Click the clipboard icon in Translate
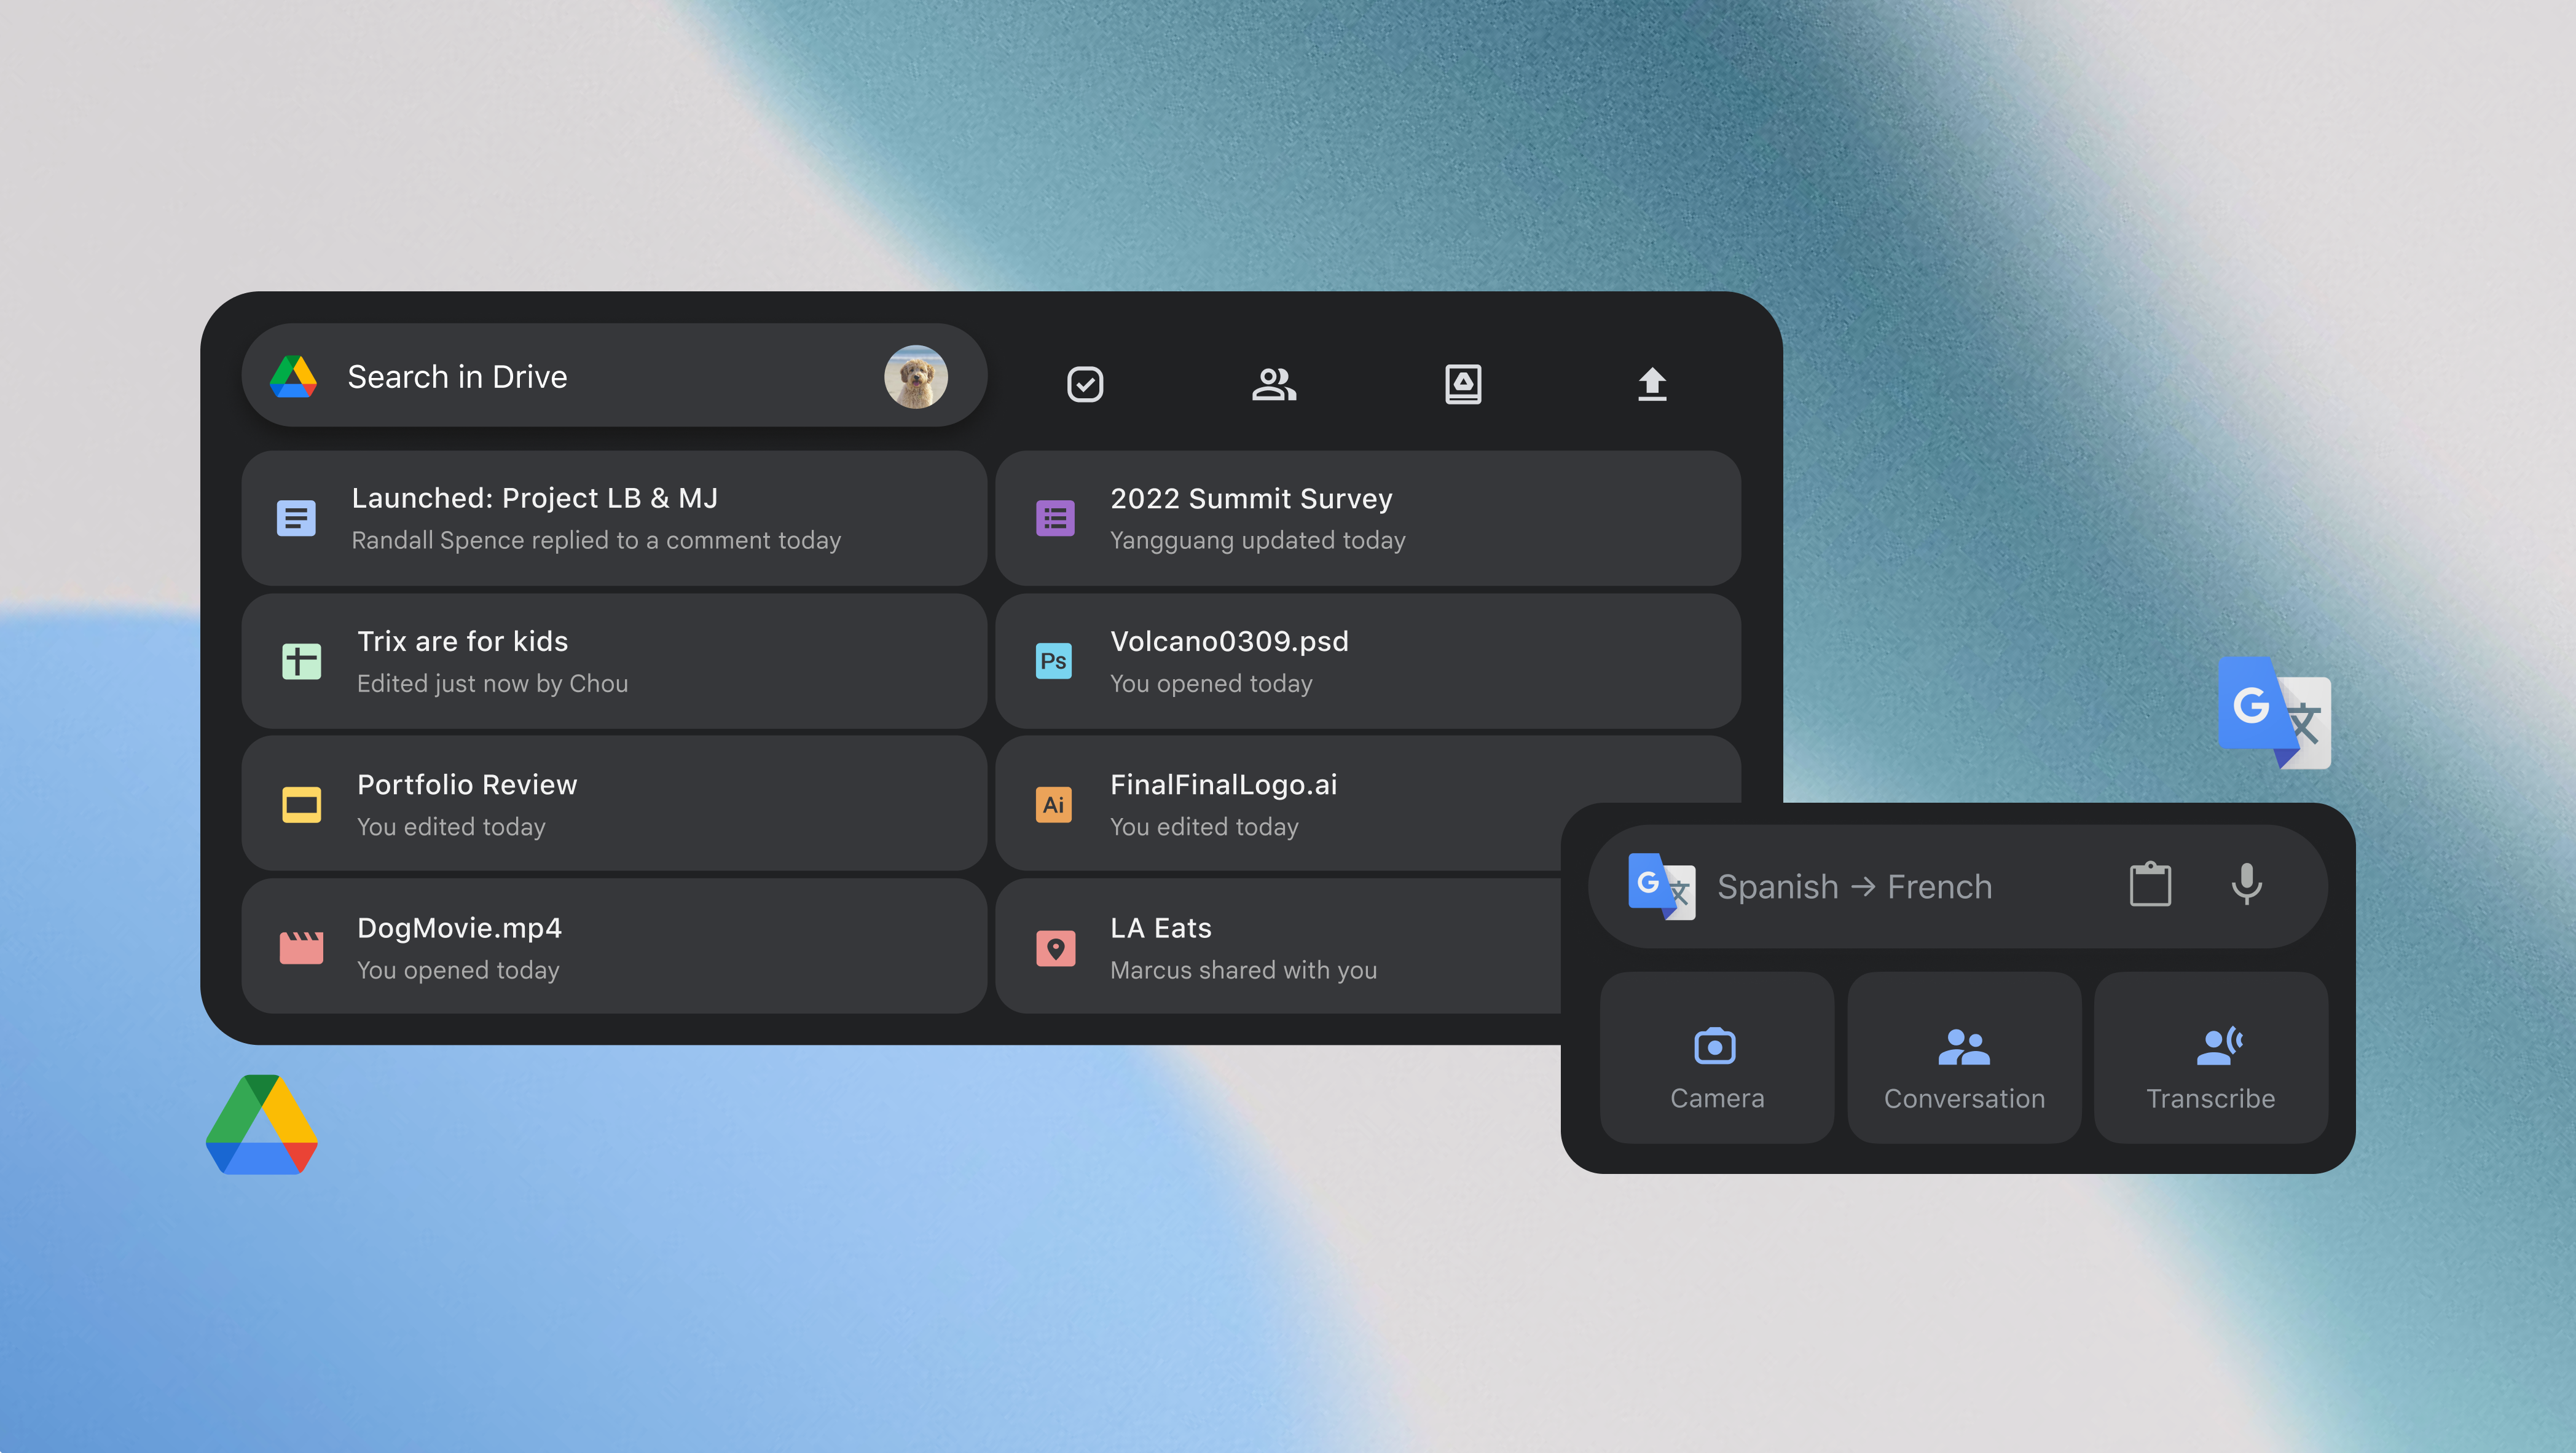Image resolution: width=2576 pixels, height=1453 pixels. click(2151, 885)
